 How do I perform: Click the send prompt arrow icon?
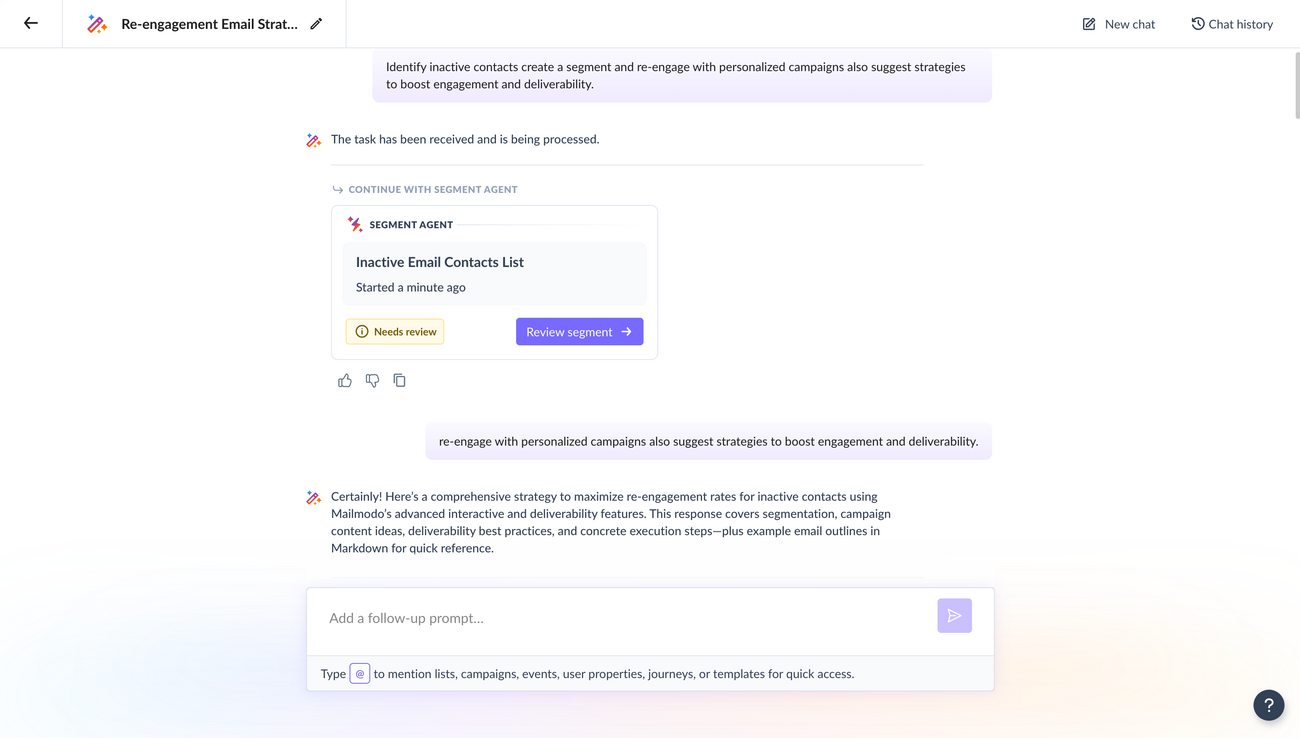tap(954, 616)
